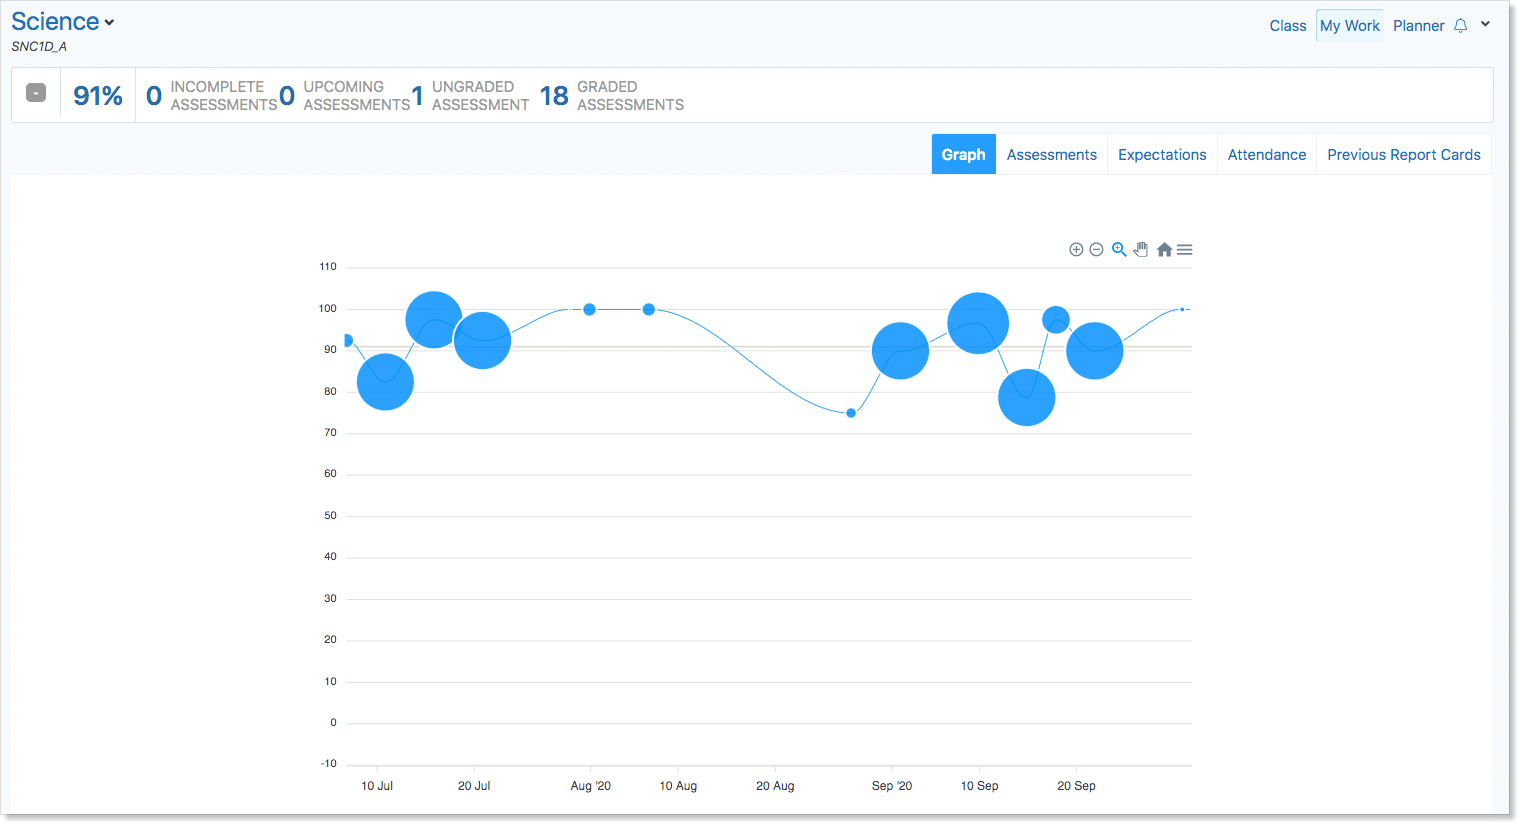Click the 18 Graded Assessments counter
Screen dimensions: 1520x825
coord(611,96)
